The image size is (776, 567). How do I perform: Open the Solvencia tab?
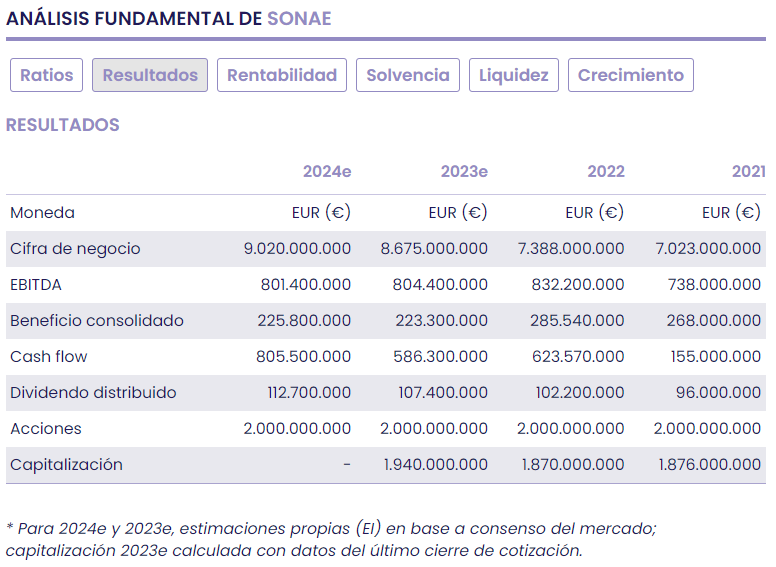[x=408, y=75]
